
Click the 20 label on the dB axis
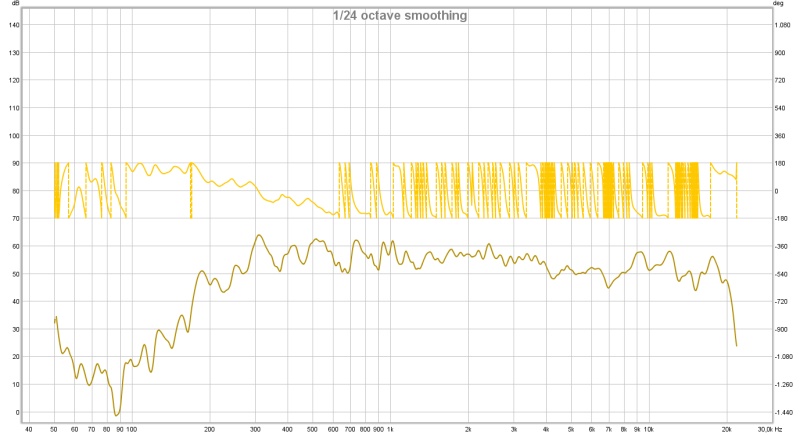pyautogui.click(x=16, y=357)
